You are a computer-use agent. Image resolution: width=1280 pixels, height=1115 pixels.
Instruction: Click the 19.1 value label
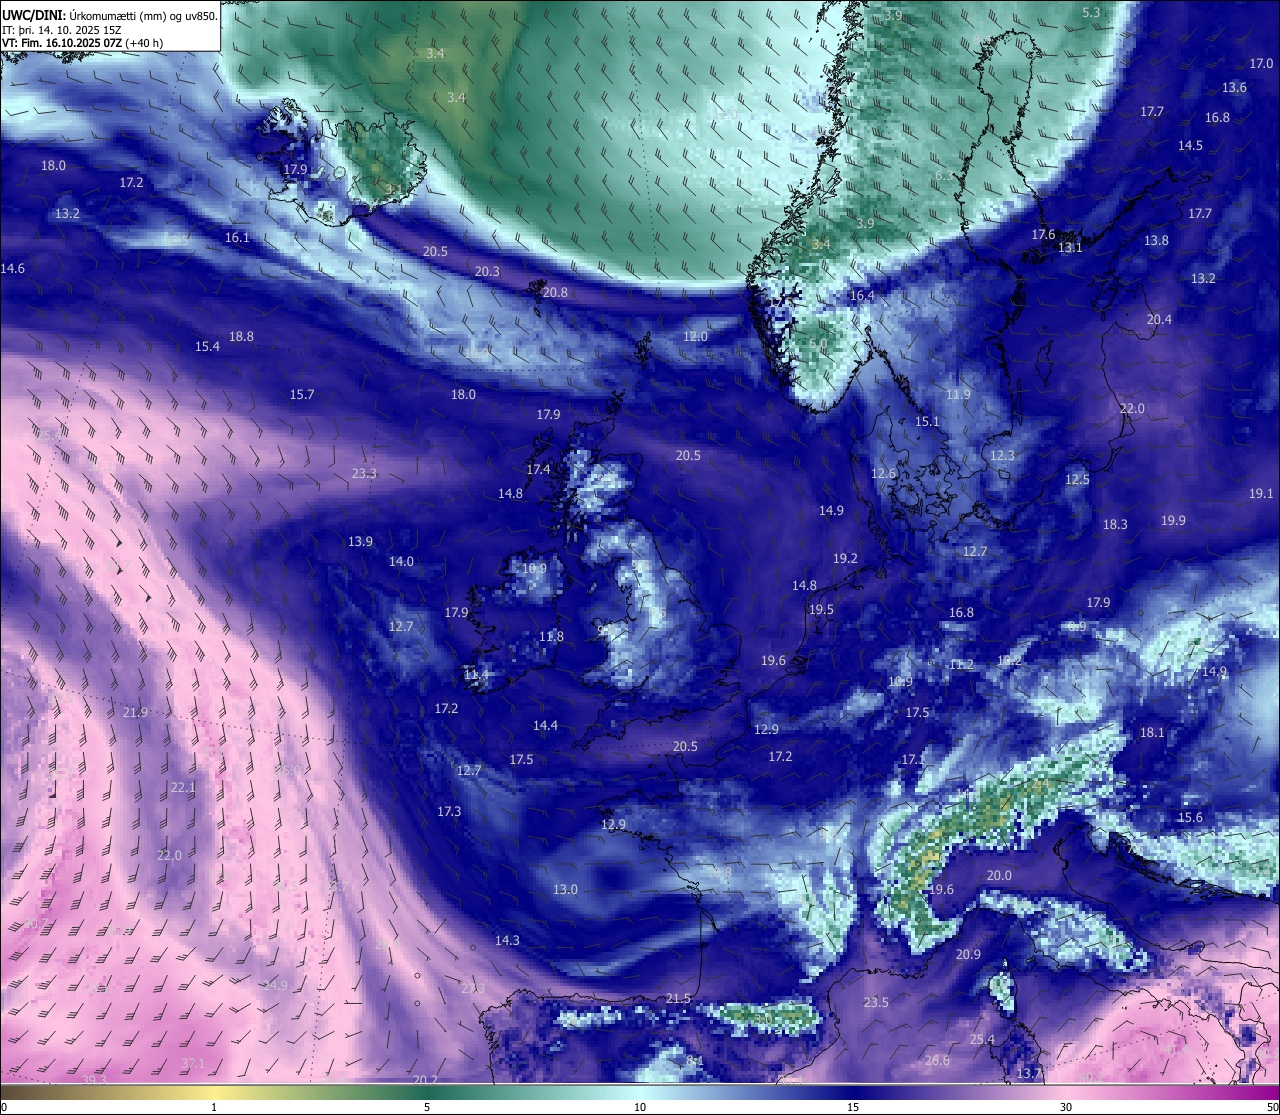click(x=1261, y=493)
